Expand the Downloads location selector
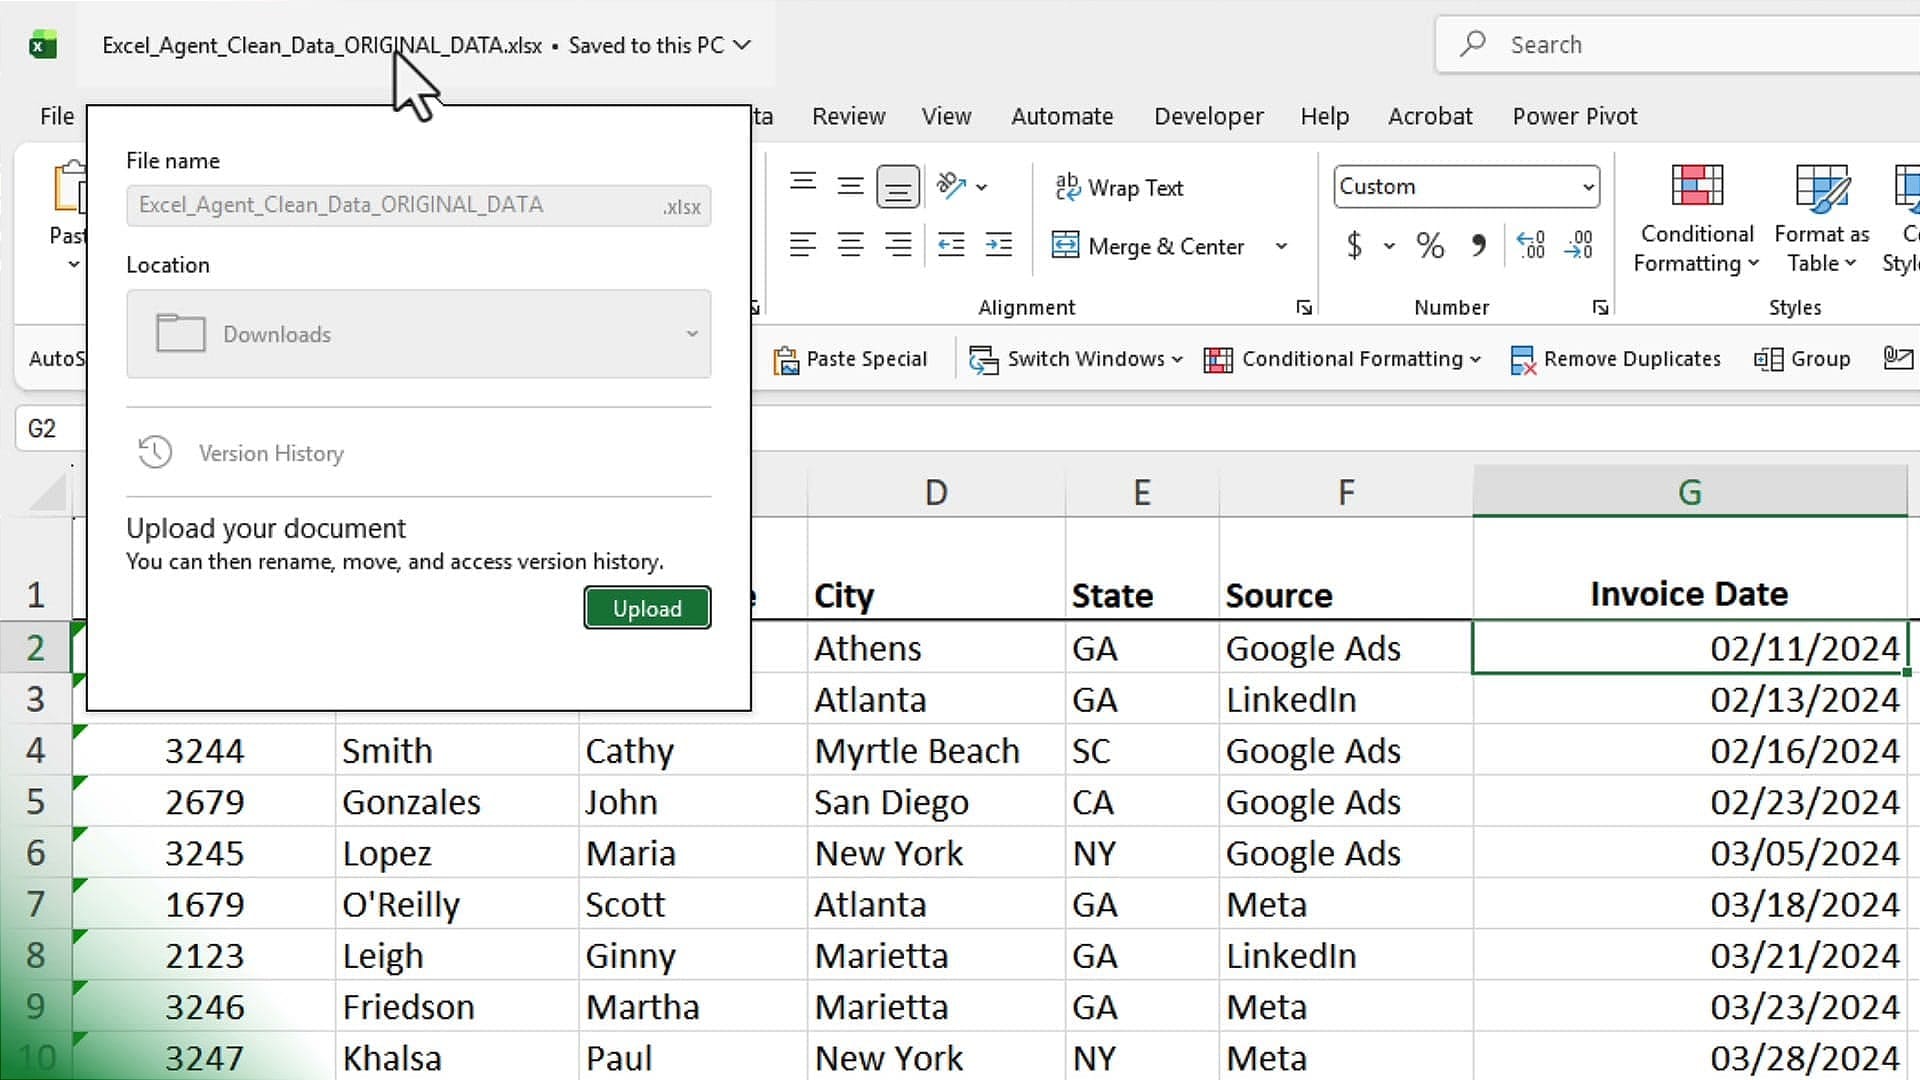 click(x=694, y=334)
